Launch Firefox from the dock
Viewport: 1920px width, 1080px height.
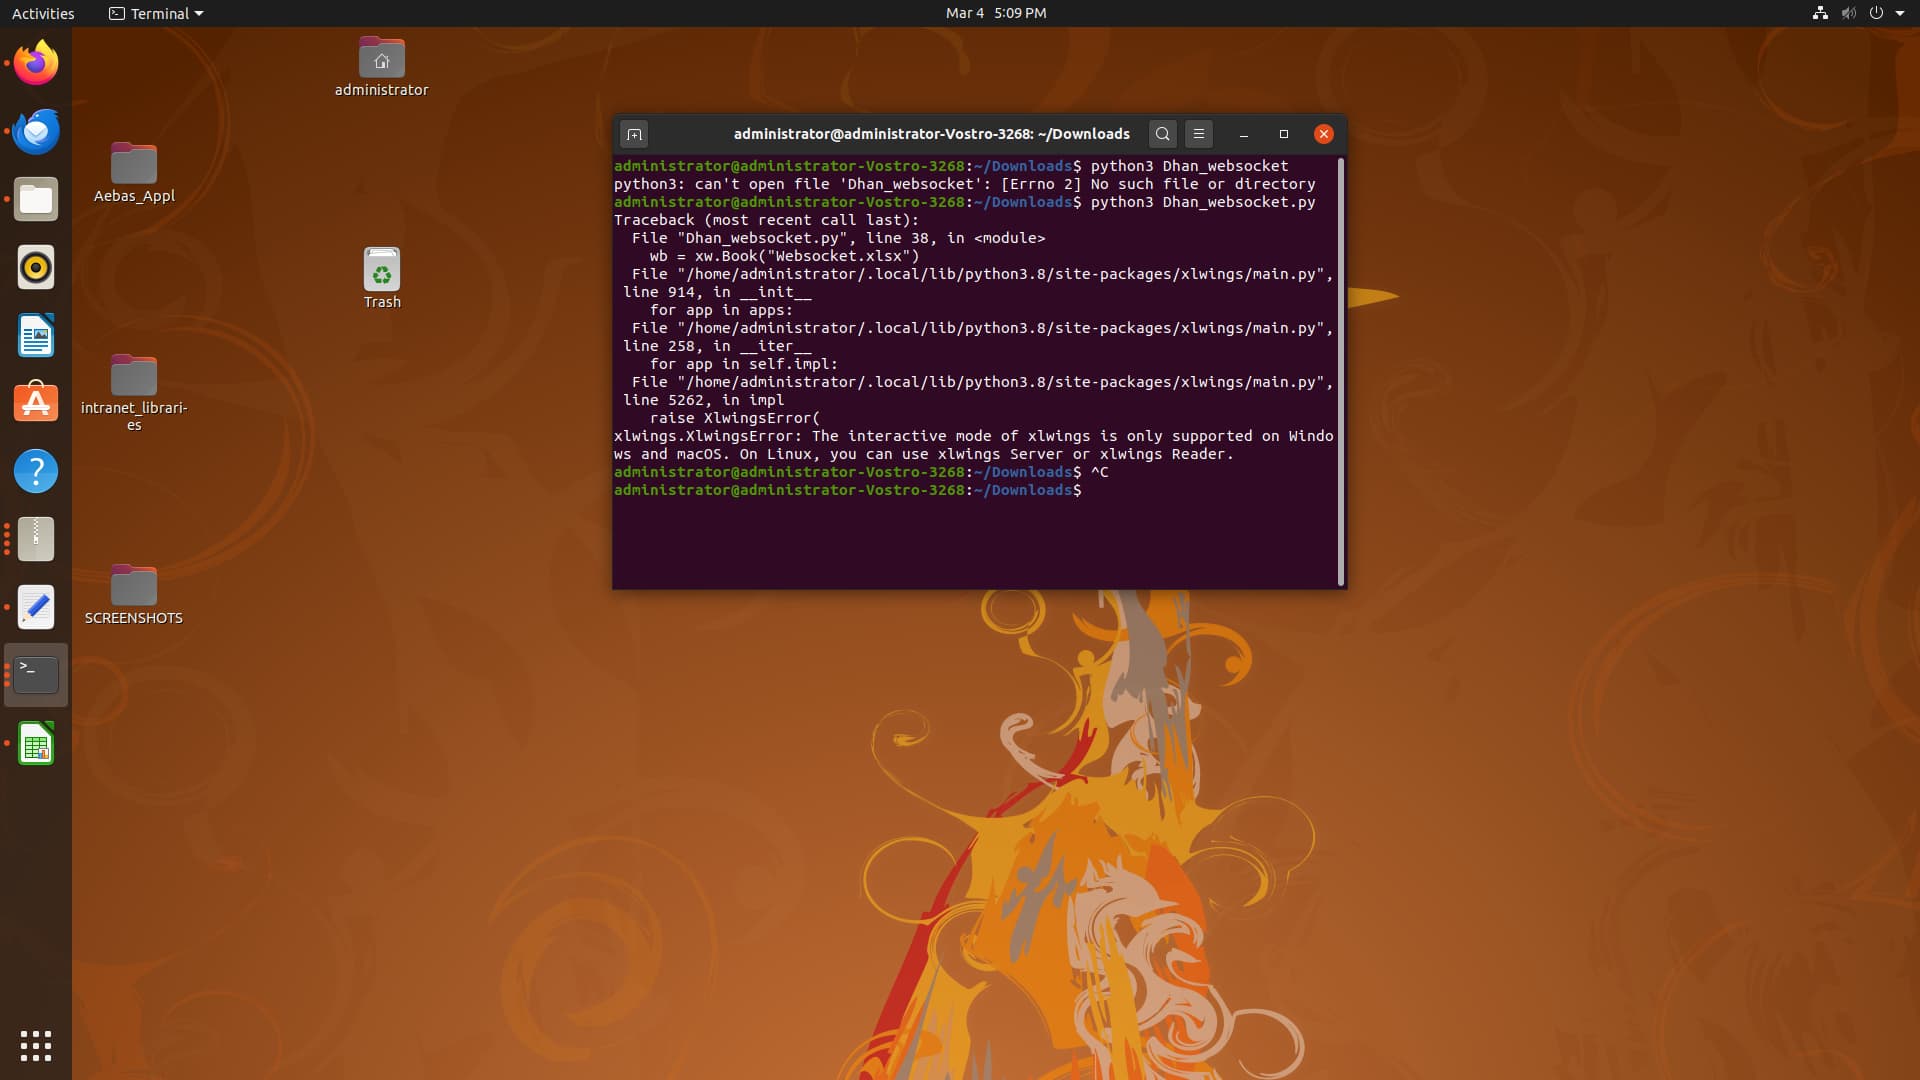click(x=36, y=63)
